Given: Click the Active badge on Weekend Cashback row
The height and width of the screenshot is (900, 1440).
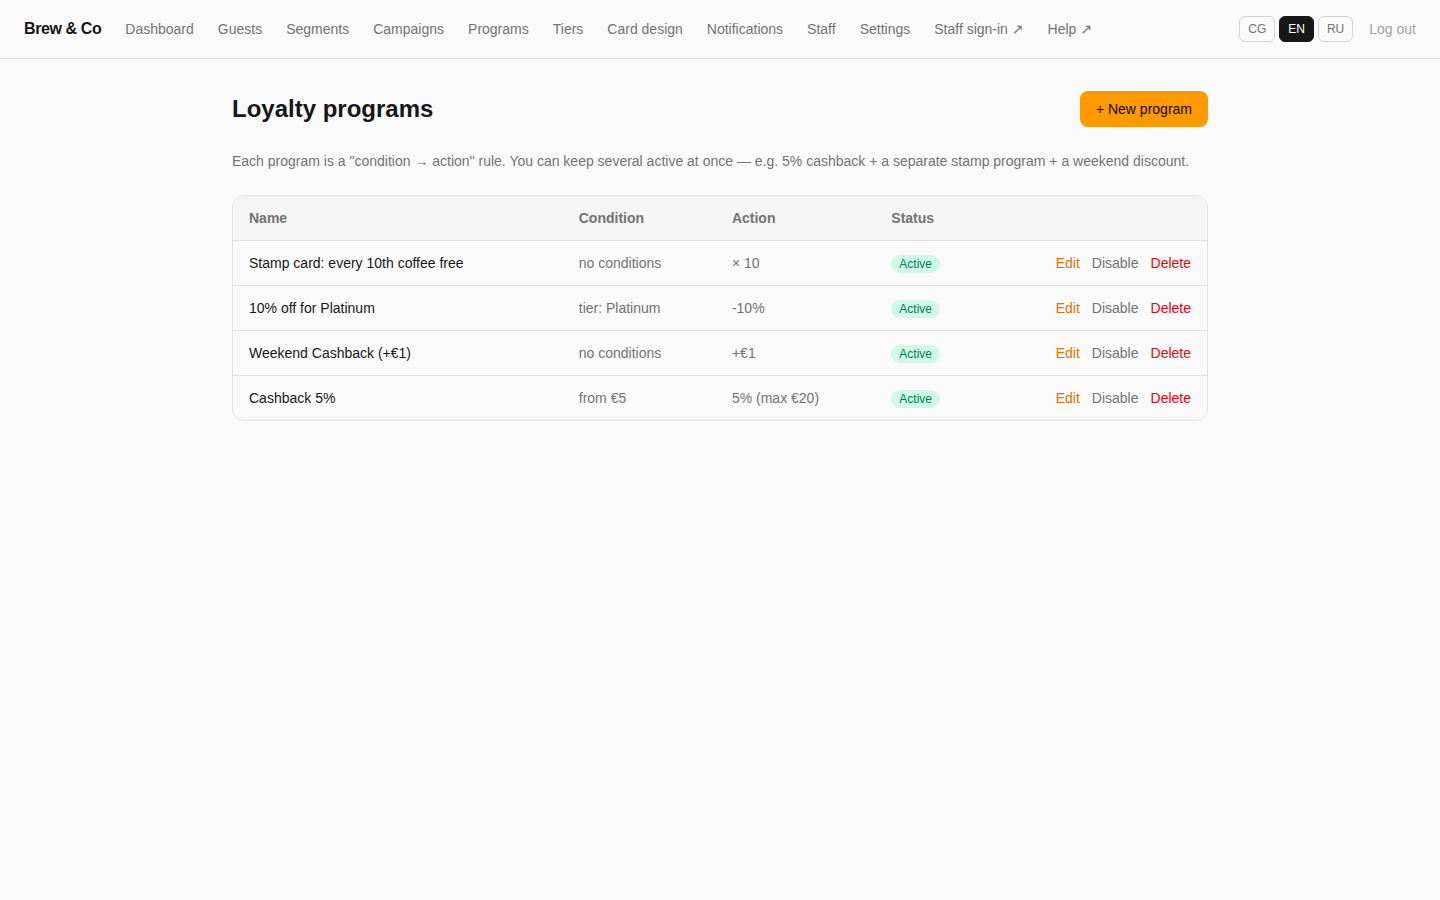Looking at the screenshot, I should click(x=915, y=354).
